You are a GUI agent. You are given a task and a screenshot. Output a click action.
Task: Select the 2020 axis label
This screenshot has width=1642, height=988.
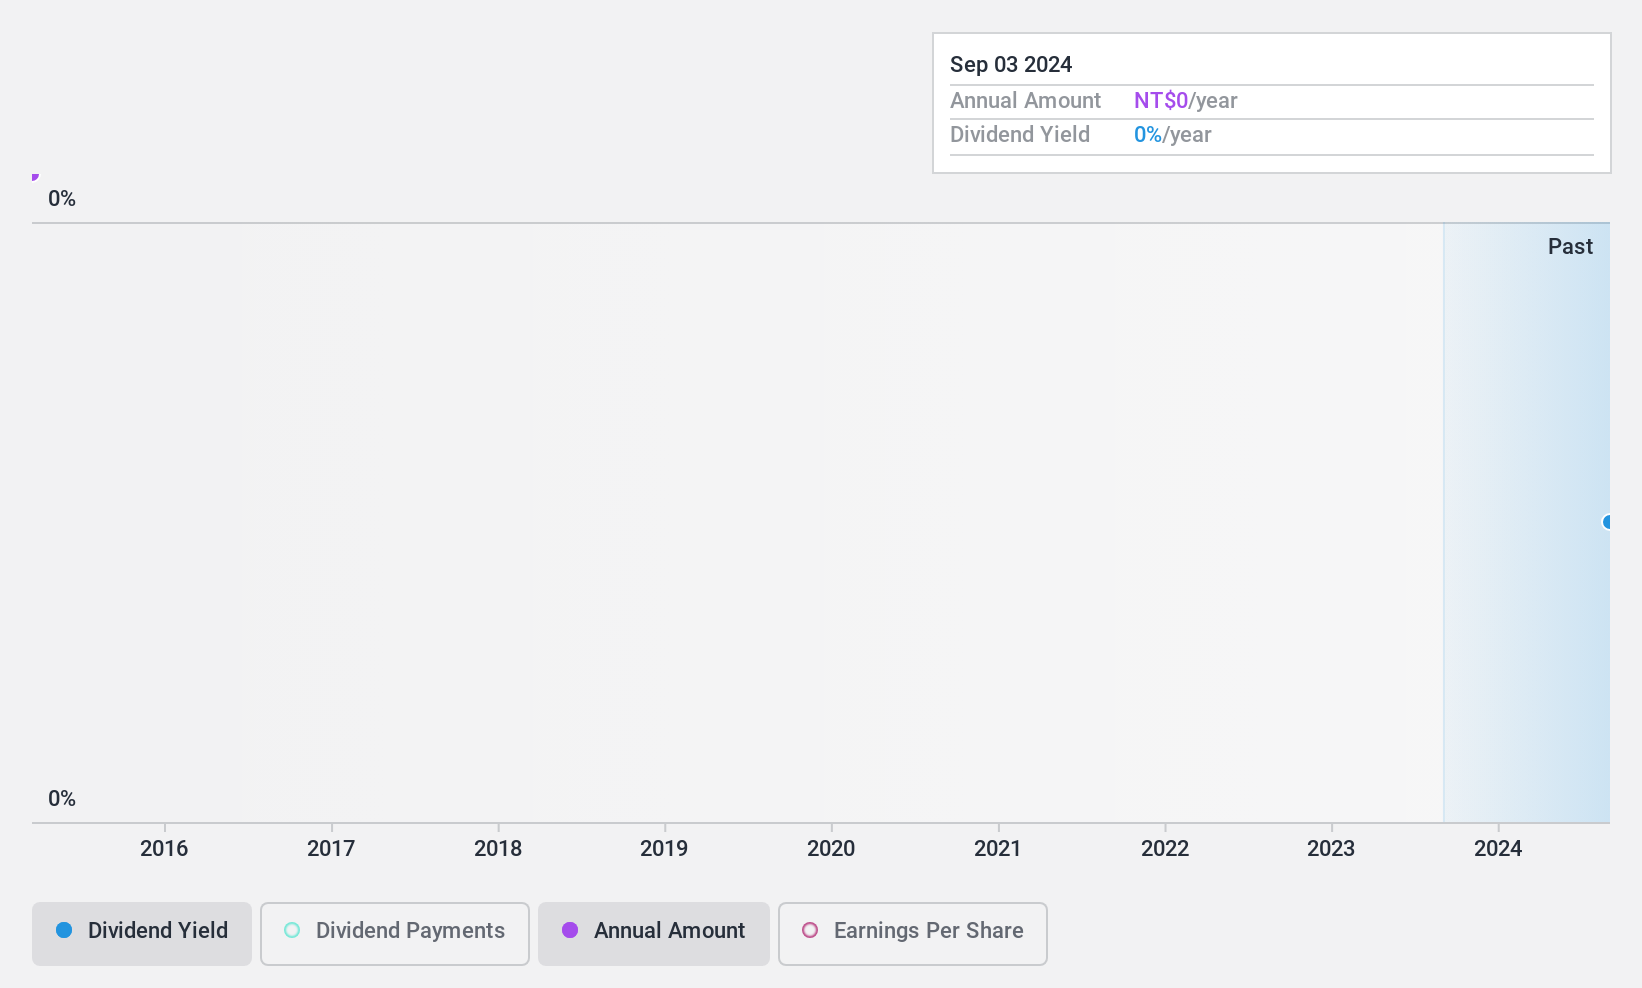coord(831,849)
